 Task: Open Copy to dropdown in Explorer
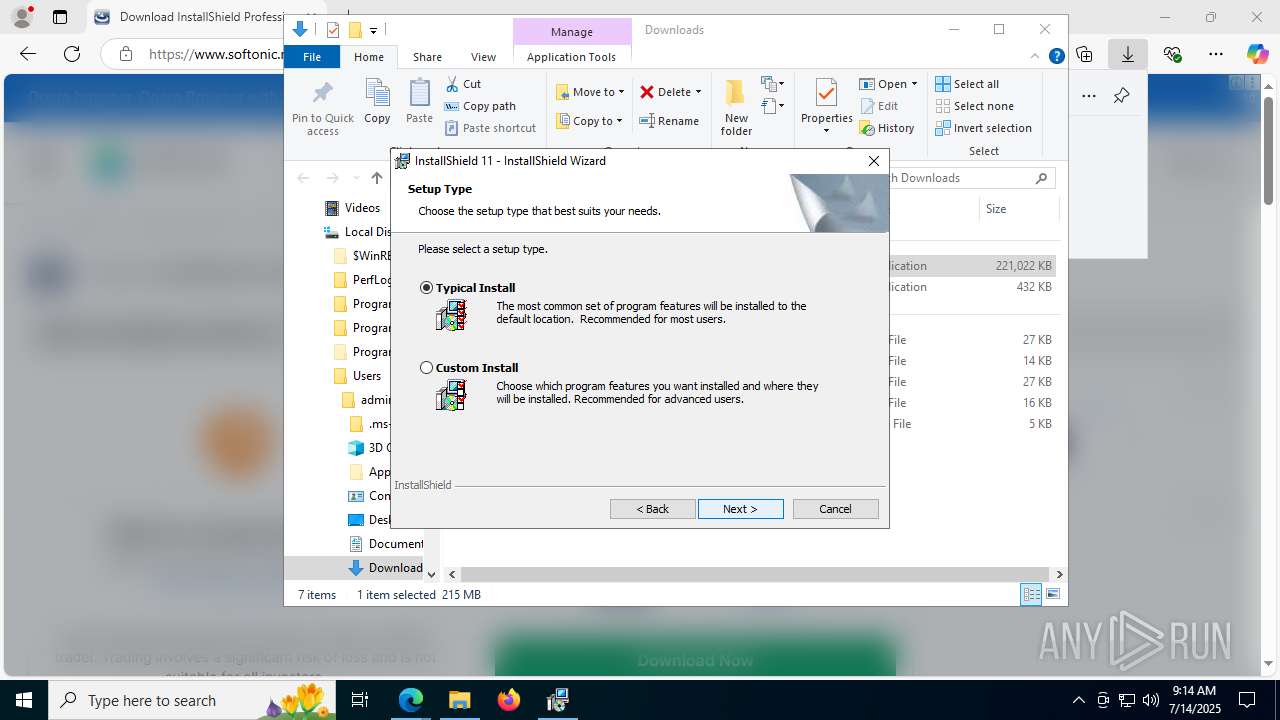pyautogui.click(x=589, y=121)
